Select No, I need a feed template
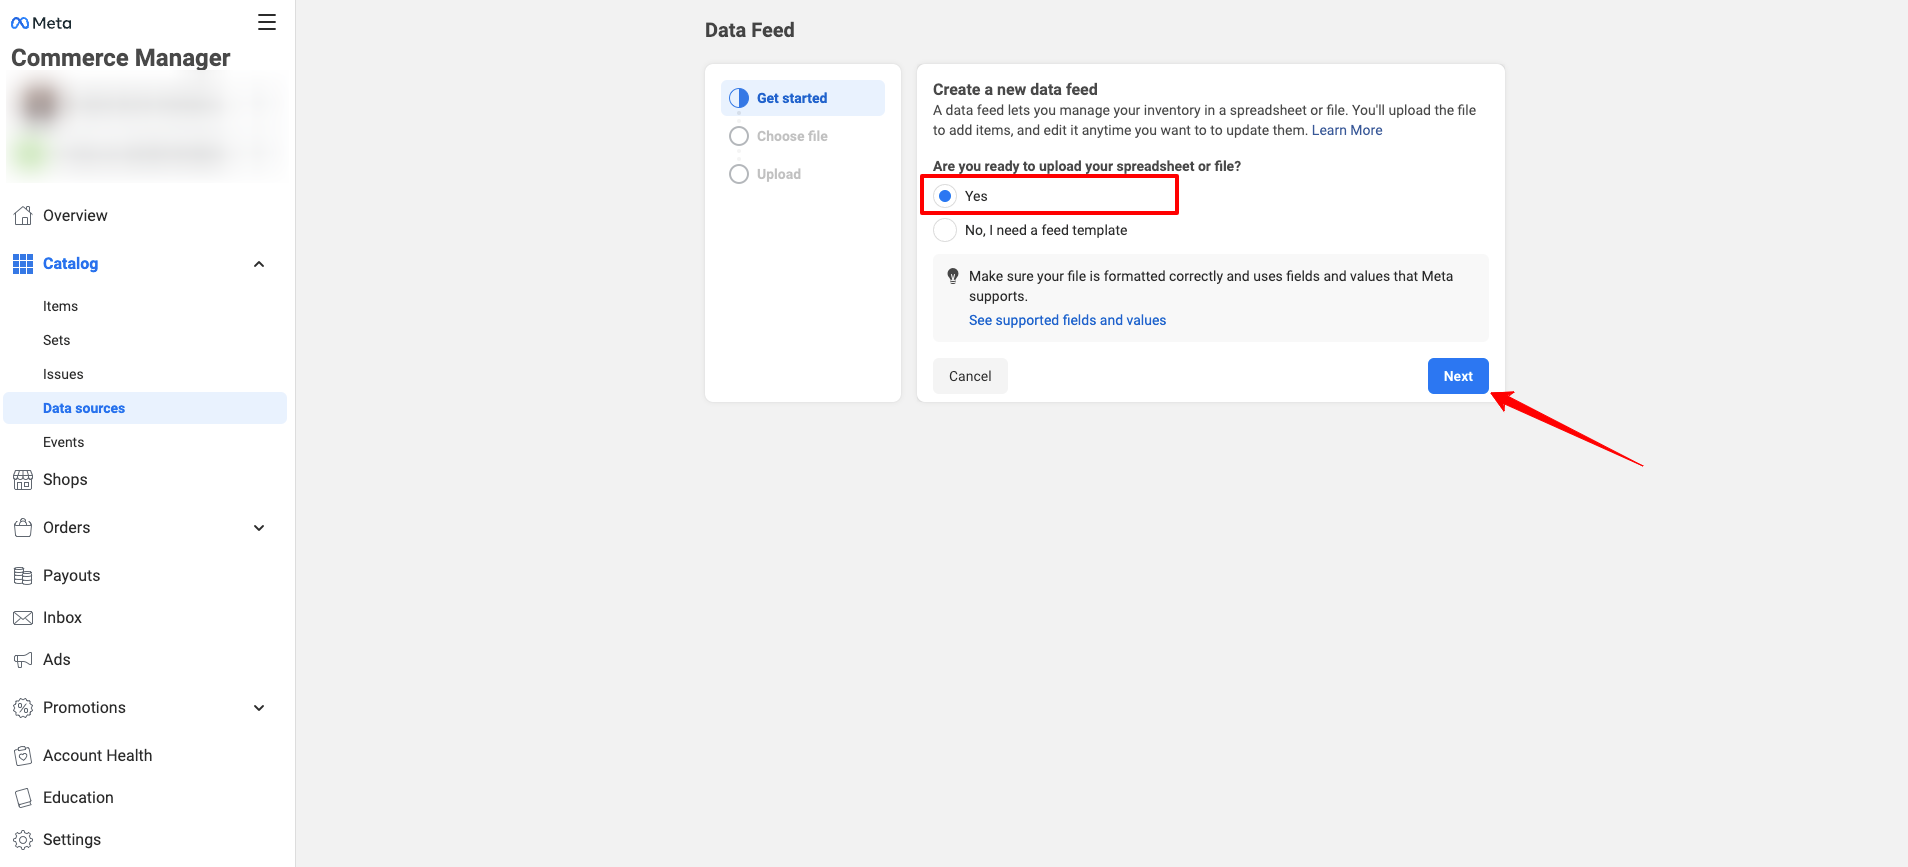The image size is (1908, 867). 945,230
